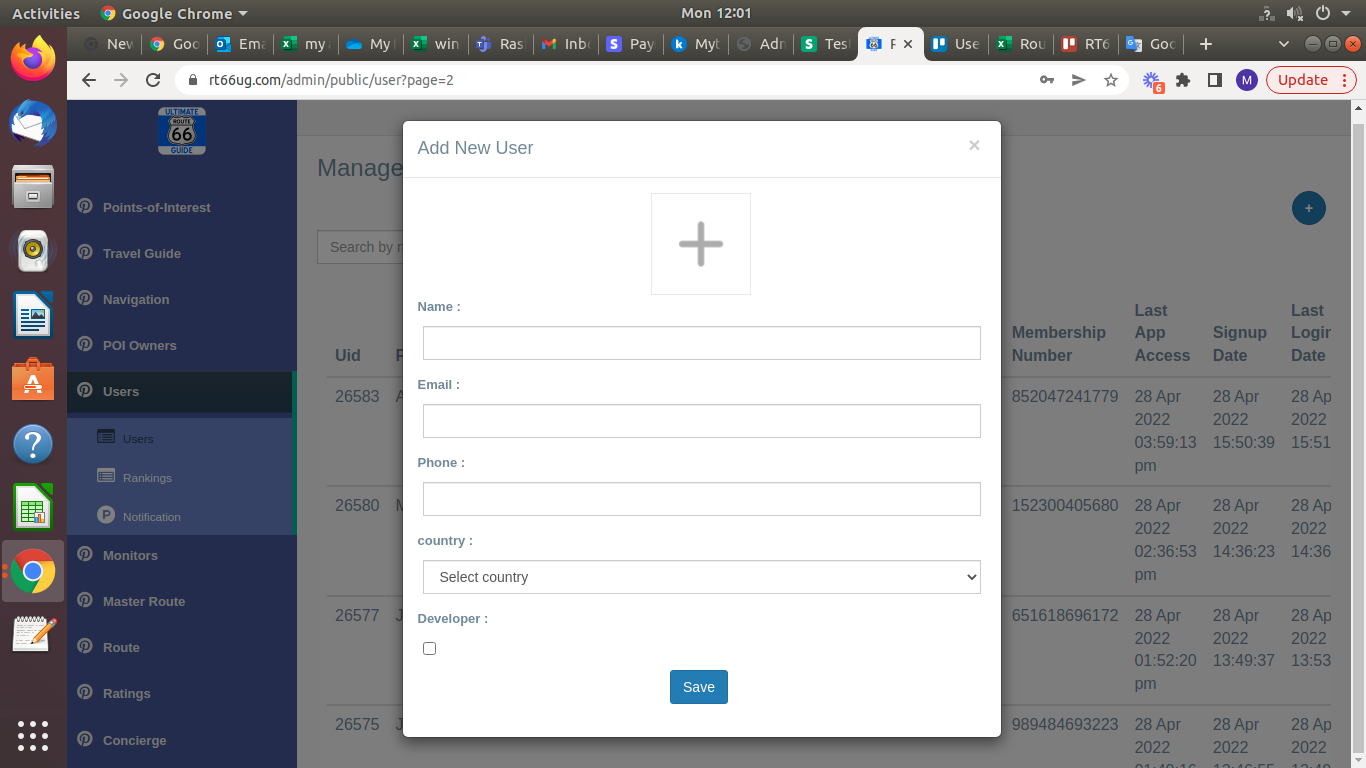The image size is (1366, 768).
Task: Reload the page
Action: click(153, 80)
